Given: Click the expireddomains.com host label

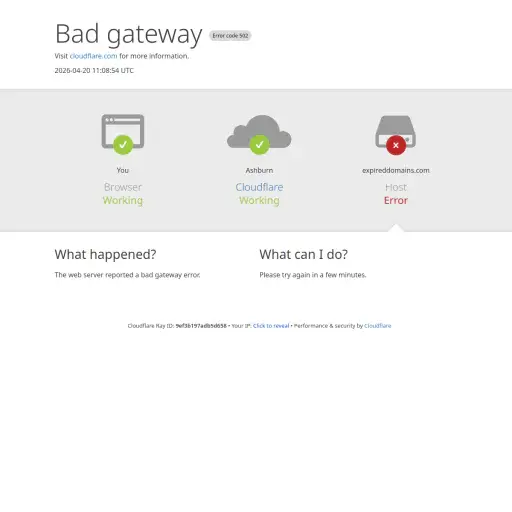Looking at the screenshot, I should [396, 170].
